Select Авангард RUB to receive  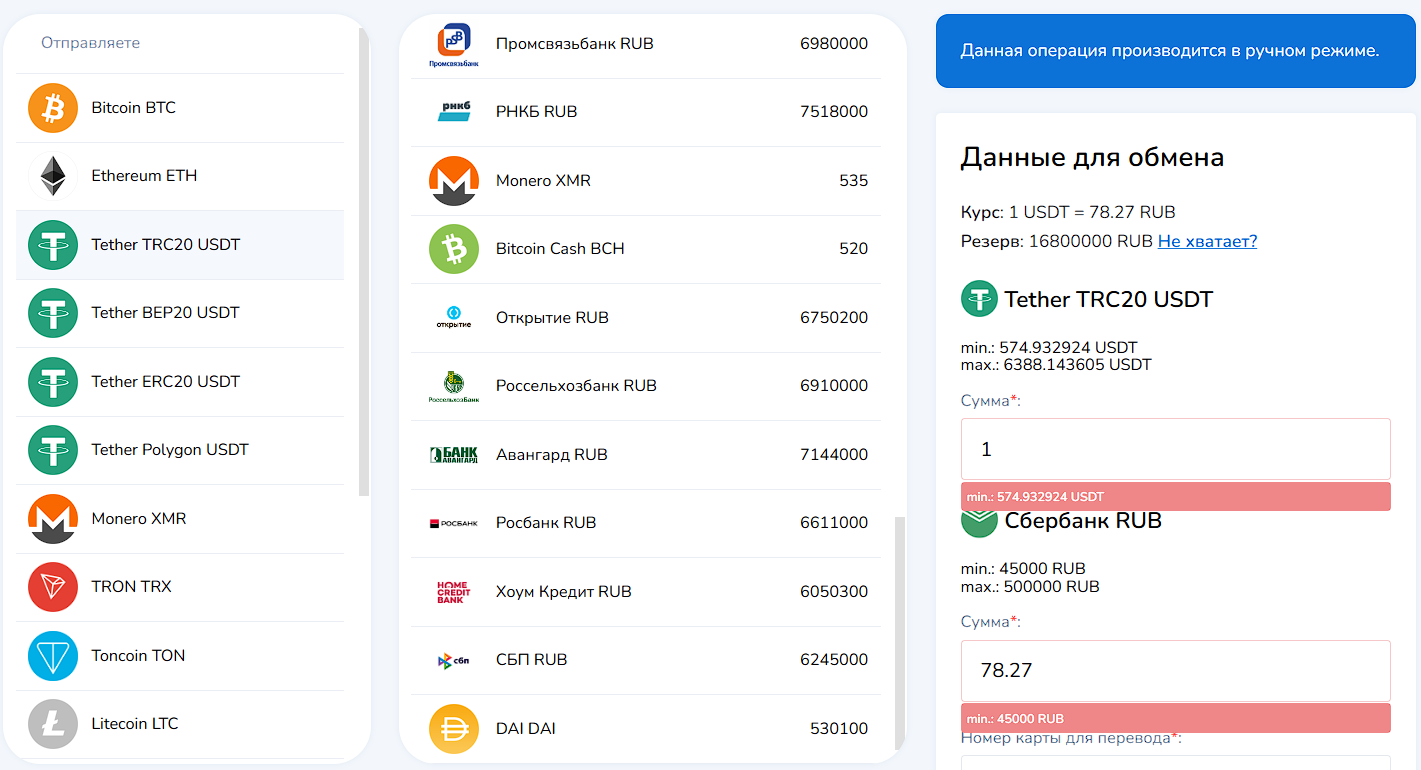click(646, 455)
